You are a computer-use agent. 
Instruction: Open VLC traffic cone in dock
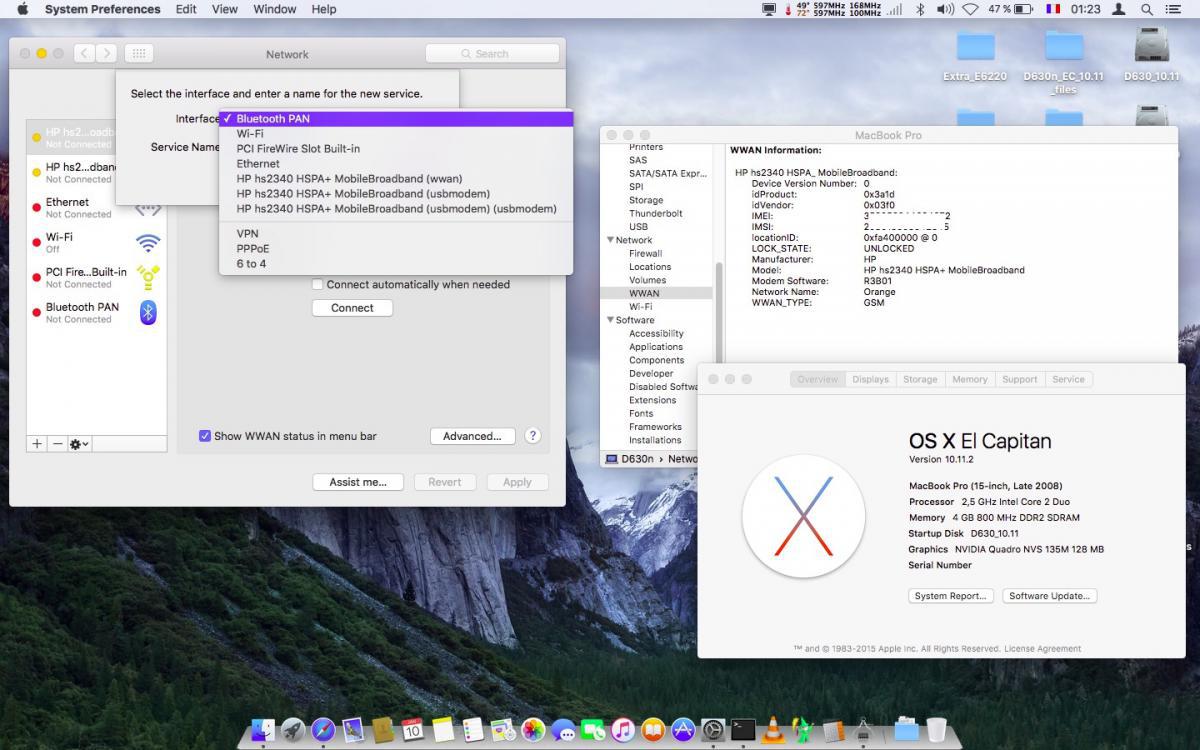point(773,729)
